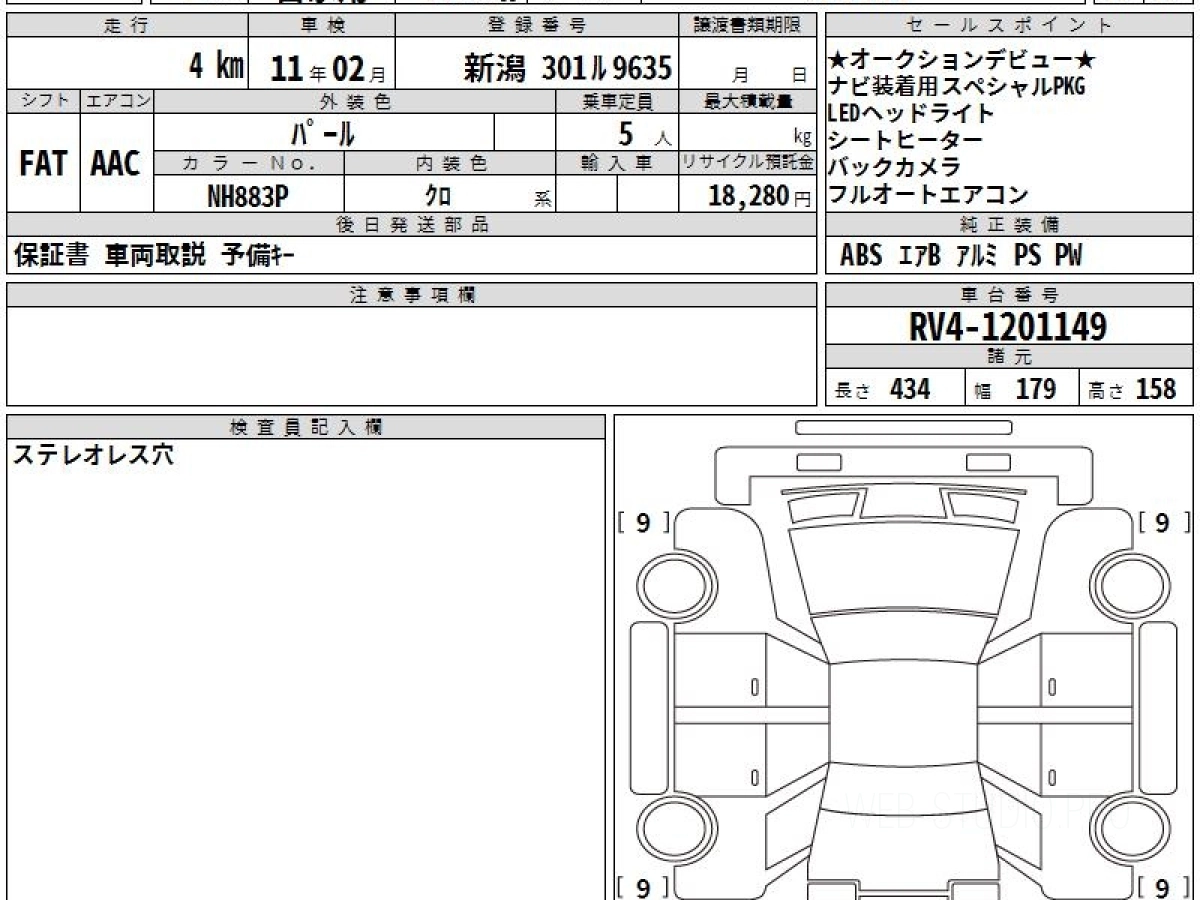Select the "外装色" header

355,101
